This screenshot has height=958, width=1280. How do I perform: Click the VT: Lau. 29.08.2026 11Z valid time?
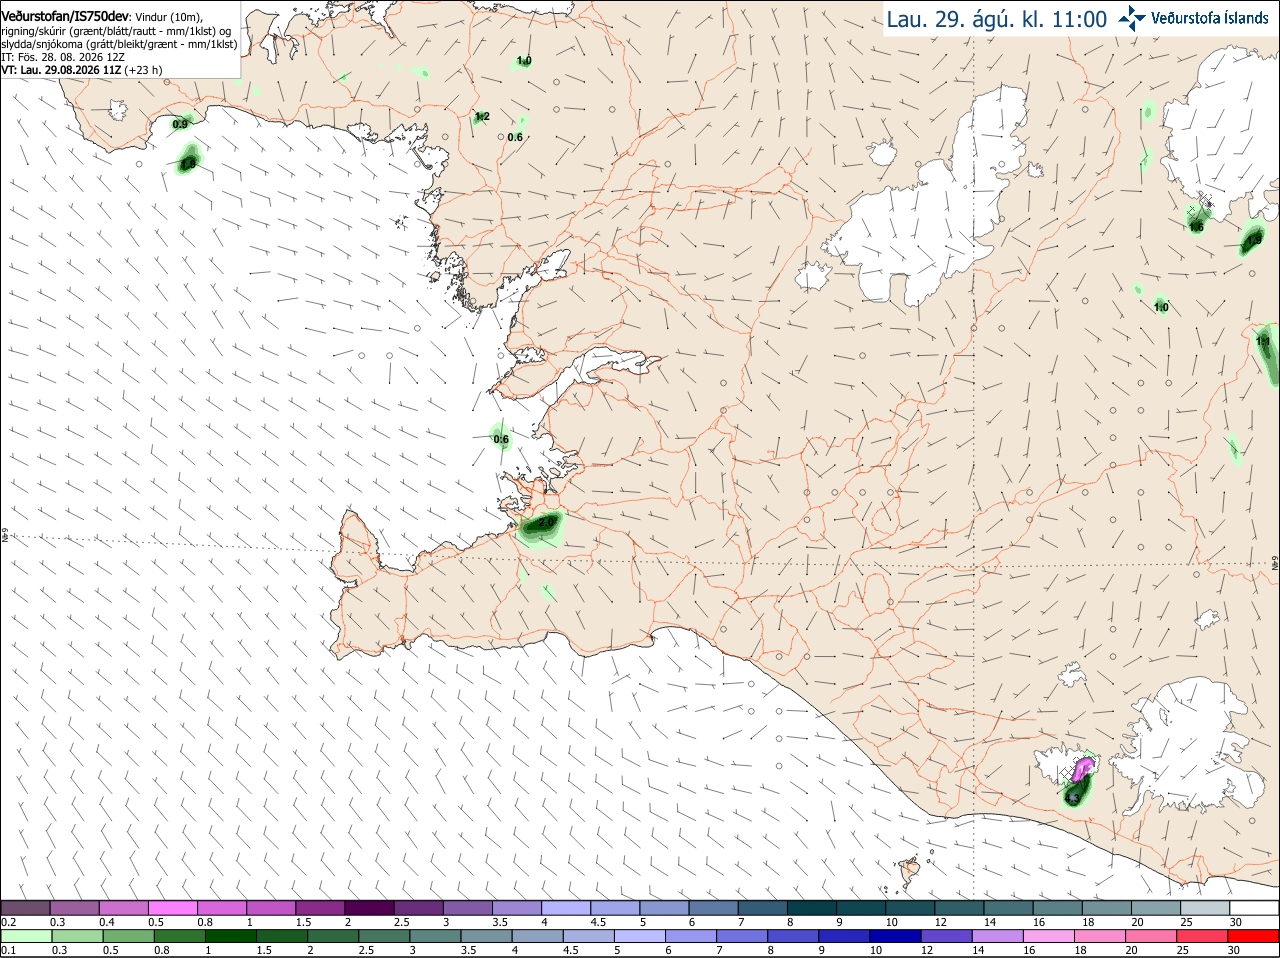pyautogui.click(x=61, y=70)
